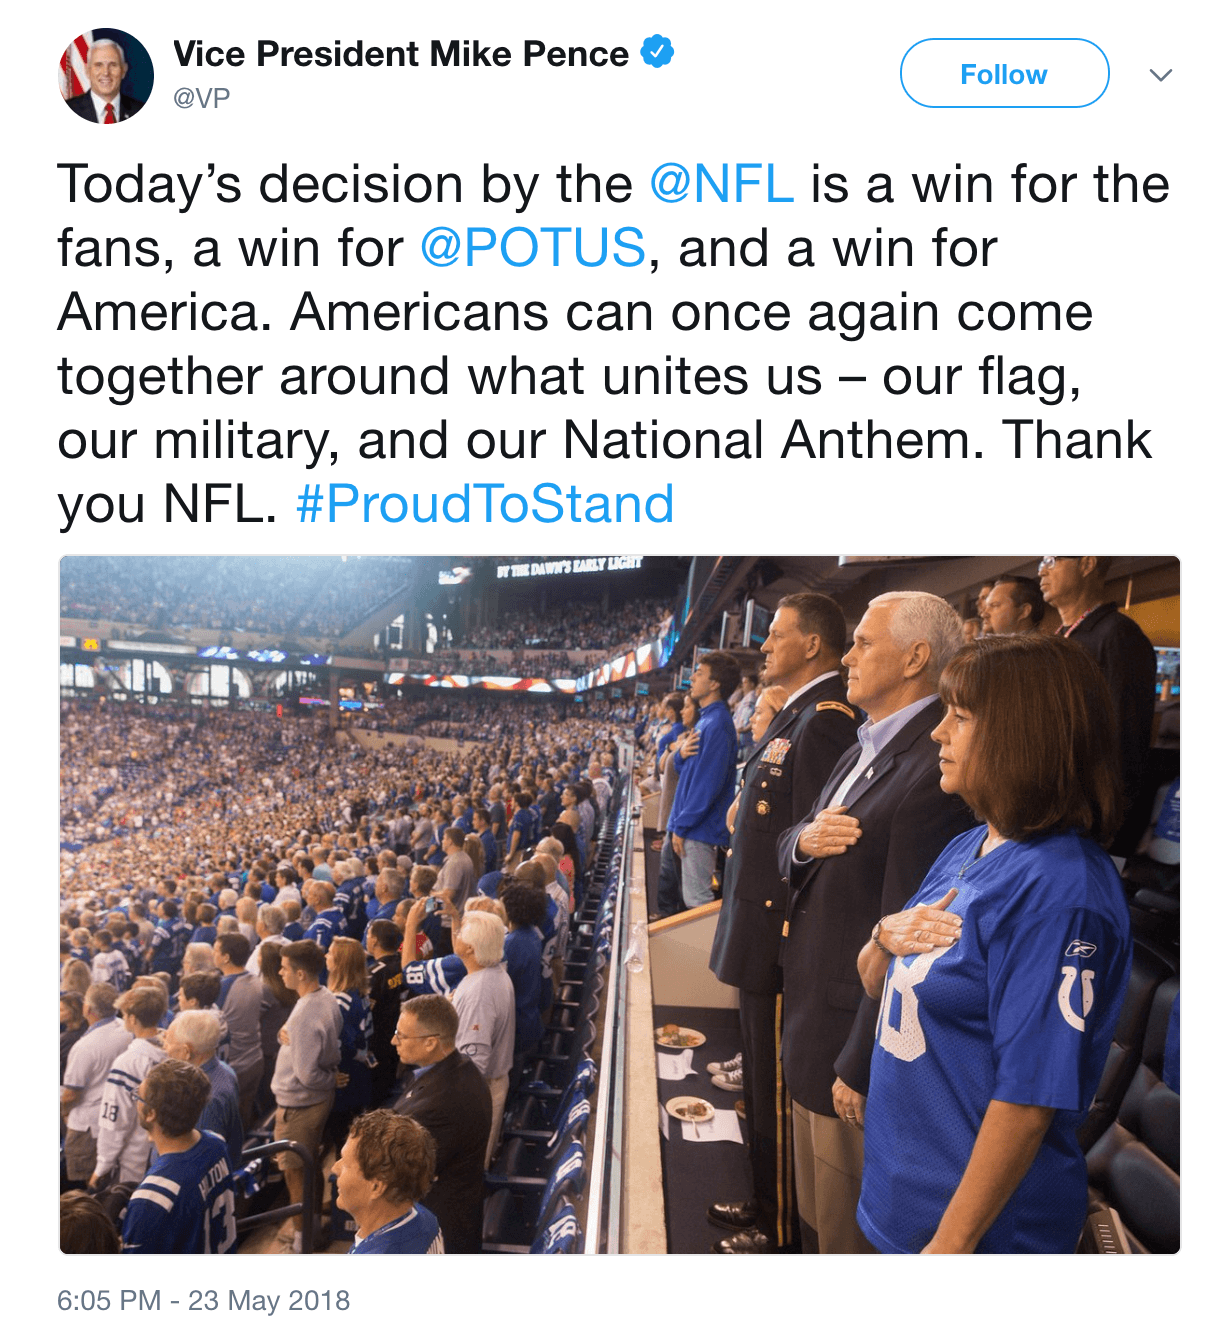Click the "By the dawn's early light" scoreboard text
The height and width of the screenshot is (1334, 1232).
(x=568, y=568)
